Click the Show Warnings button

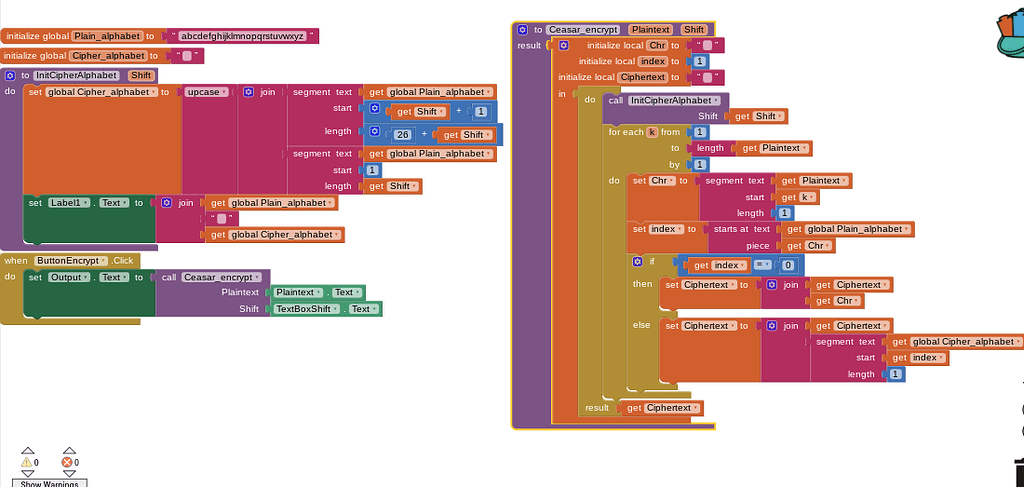coord(50,483)
